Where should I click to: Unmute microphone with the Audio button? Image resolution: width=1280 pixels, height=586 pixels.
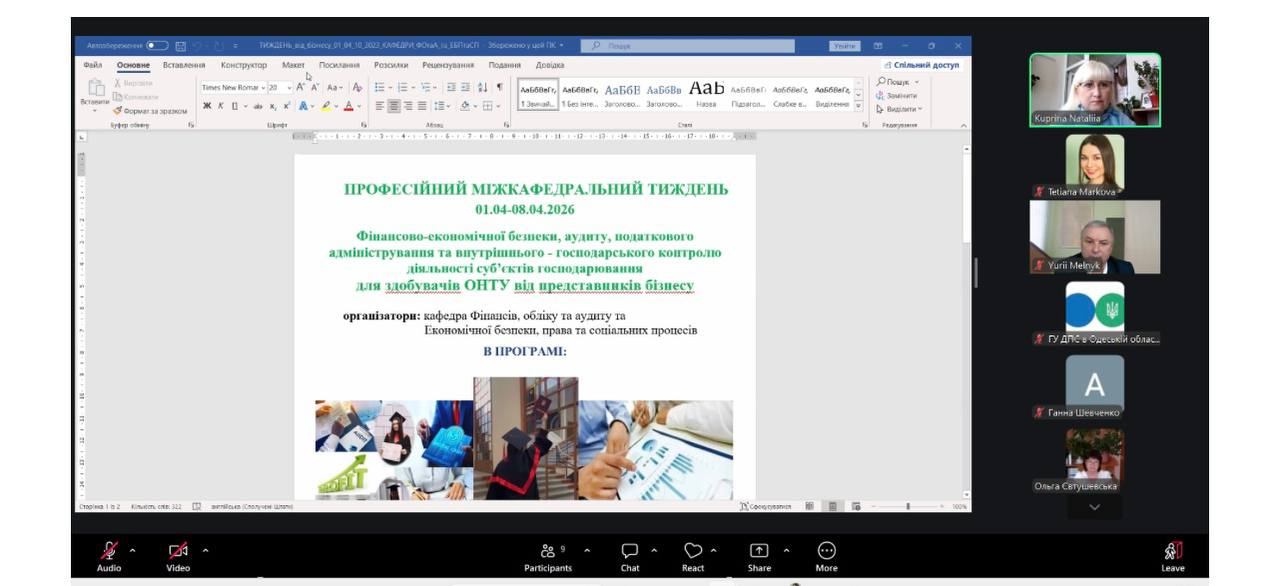(109, 551)
